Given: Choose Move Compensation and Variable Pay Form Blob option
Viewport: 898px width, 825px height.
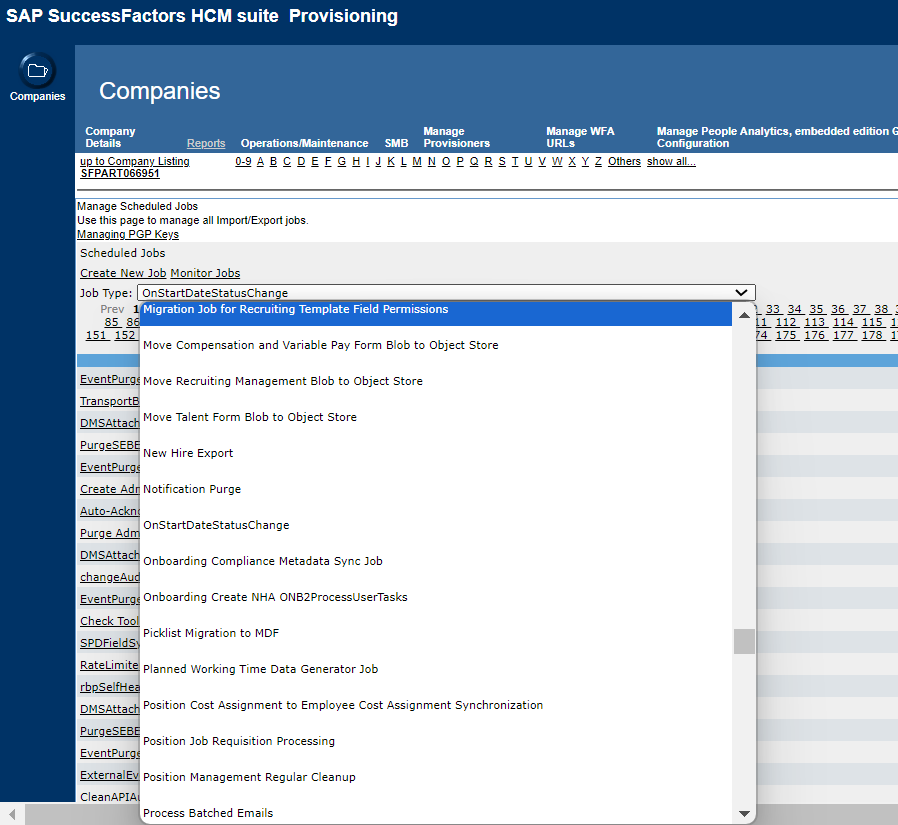Looking at the screenshot, I should [x=435, y=345].
